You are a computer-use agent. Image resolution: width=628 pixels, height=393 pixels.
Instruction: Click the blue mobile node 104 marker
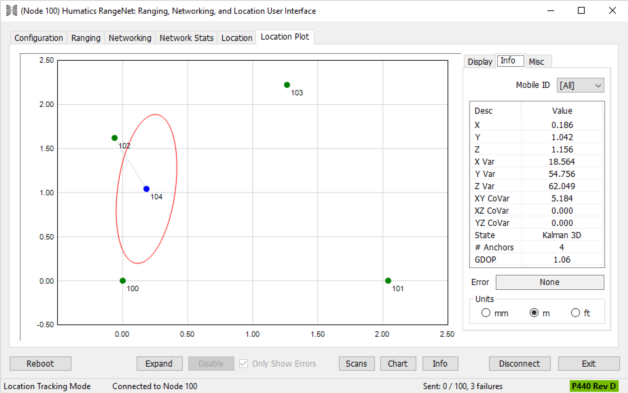[x=147, y=189]
